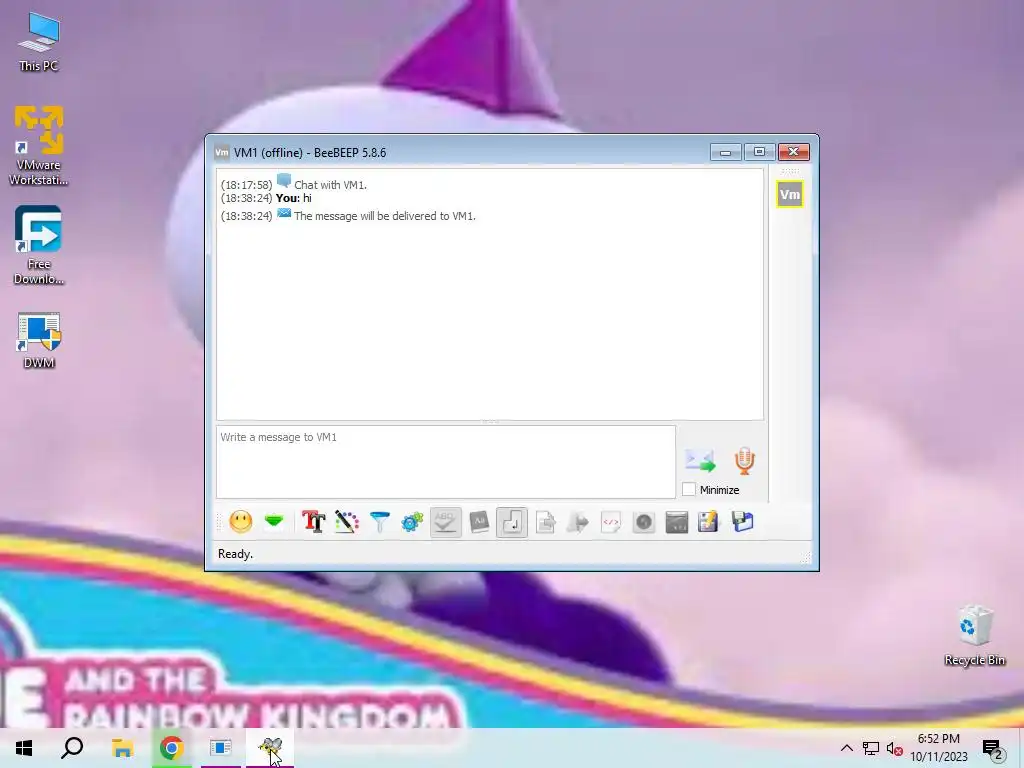
Task: Select the VM1 user avatar in the sidebar
Action: [790, 194]
